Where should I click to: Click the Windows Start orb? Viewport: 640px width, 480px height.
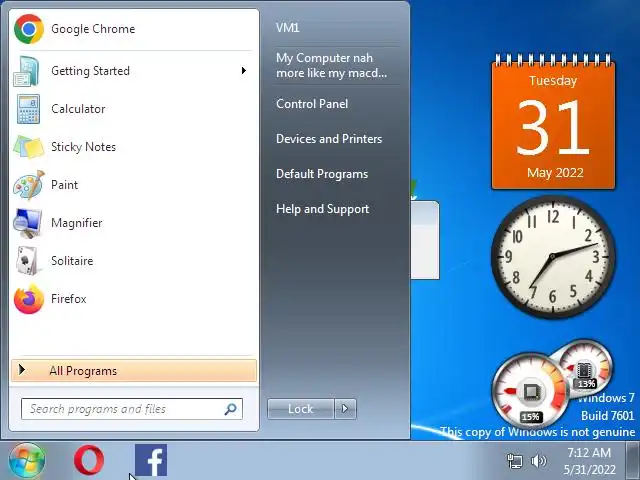point(27,461)
